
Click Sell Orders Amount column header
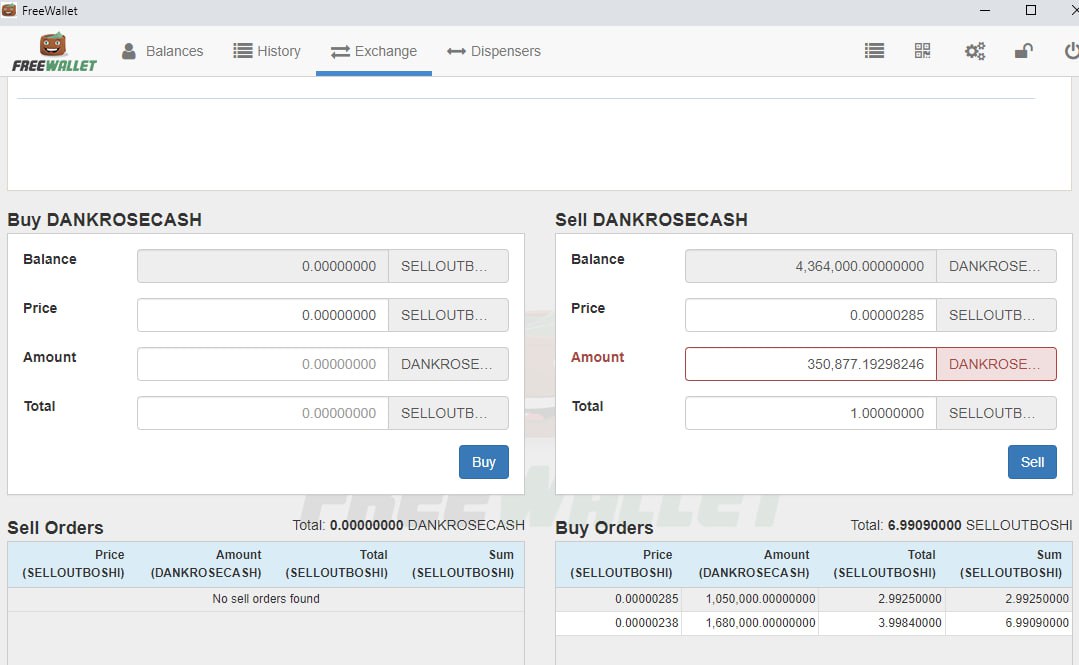(x=206, y=564)
